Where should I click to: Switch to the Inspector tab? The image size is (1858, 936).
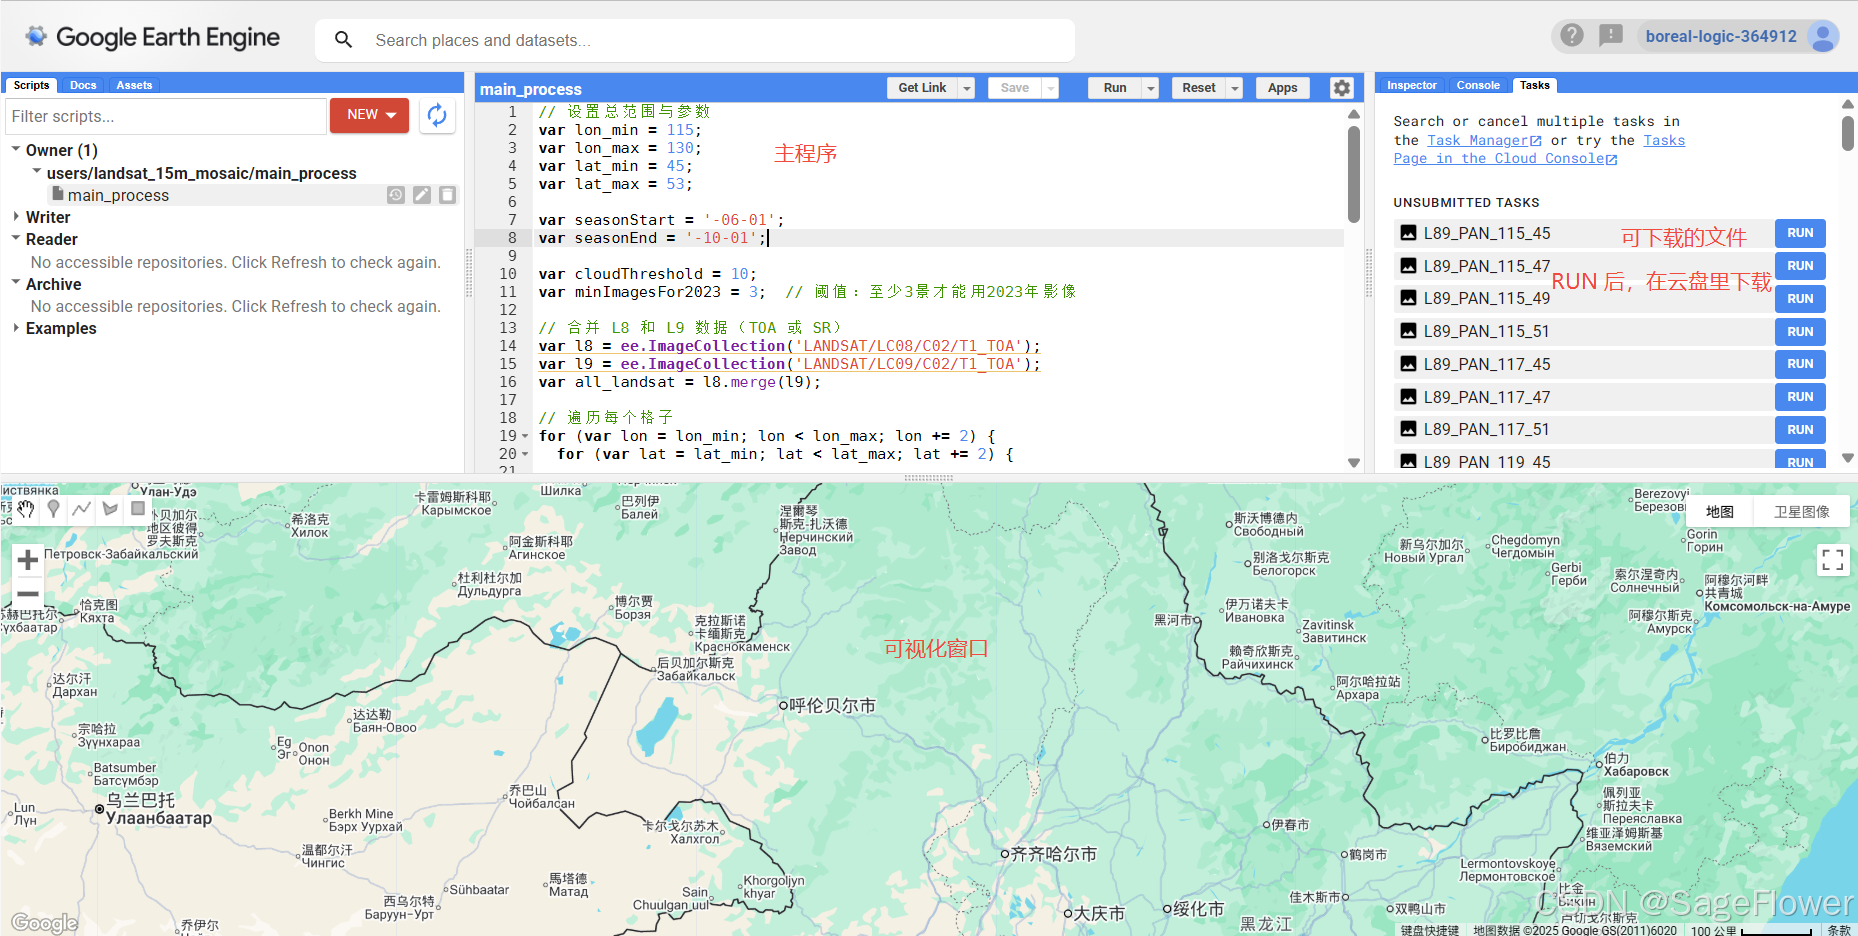click(1410, 85)
